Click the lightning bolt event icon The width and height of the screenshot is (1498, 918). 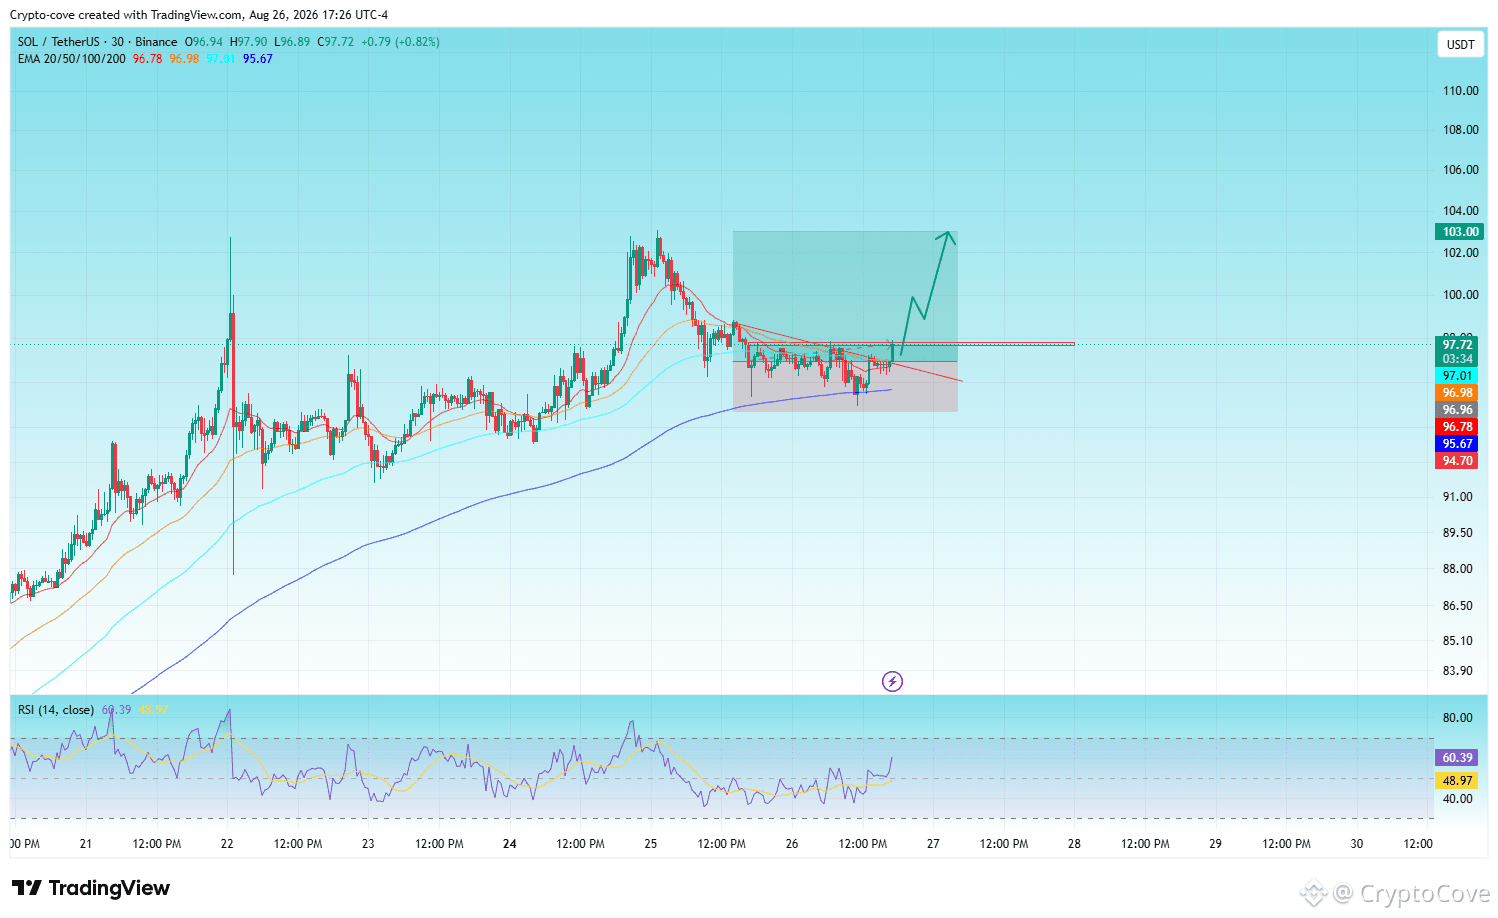click(892, 682)
